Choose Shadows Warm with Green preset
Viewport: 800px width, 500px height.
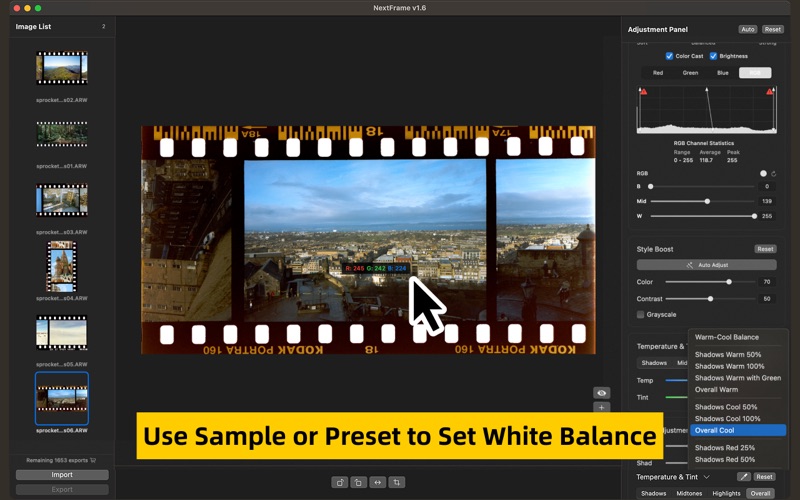click(737, 378)
